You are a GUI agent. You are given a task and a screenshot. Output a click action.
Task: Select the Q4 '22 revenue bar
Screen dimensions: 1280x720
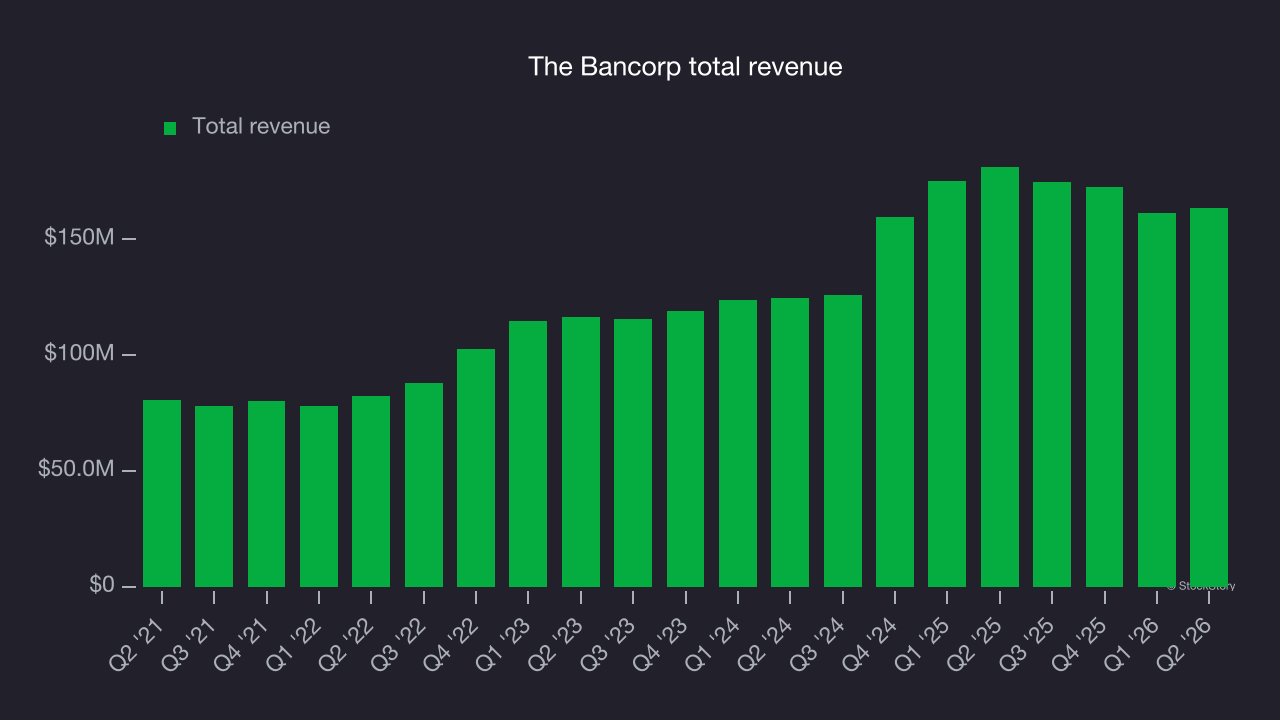tap(476, 468)
